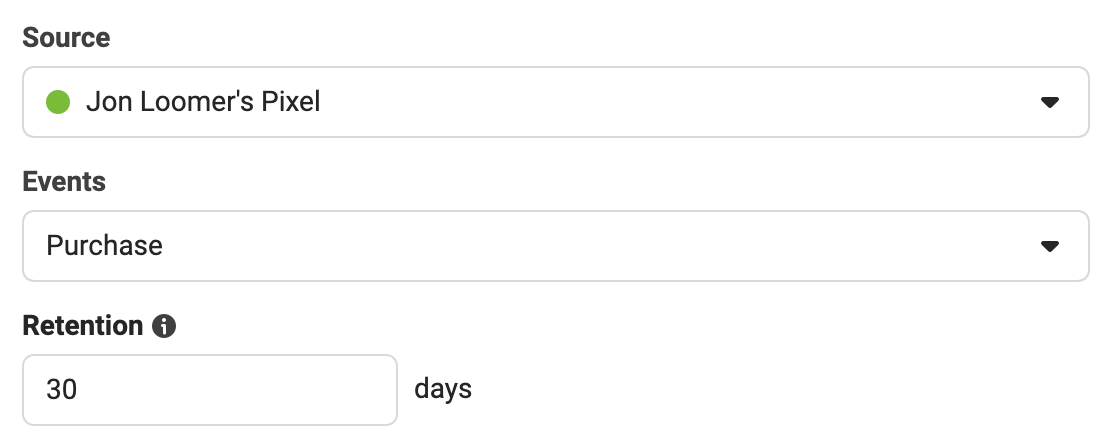Viewport: 1118px width, 438px height.
Task: Click the word Jon in Source field
Action: [x=106, y=102]
